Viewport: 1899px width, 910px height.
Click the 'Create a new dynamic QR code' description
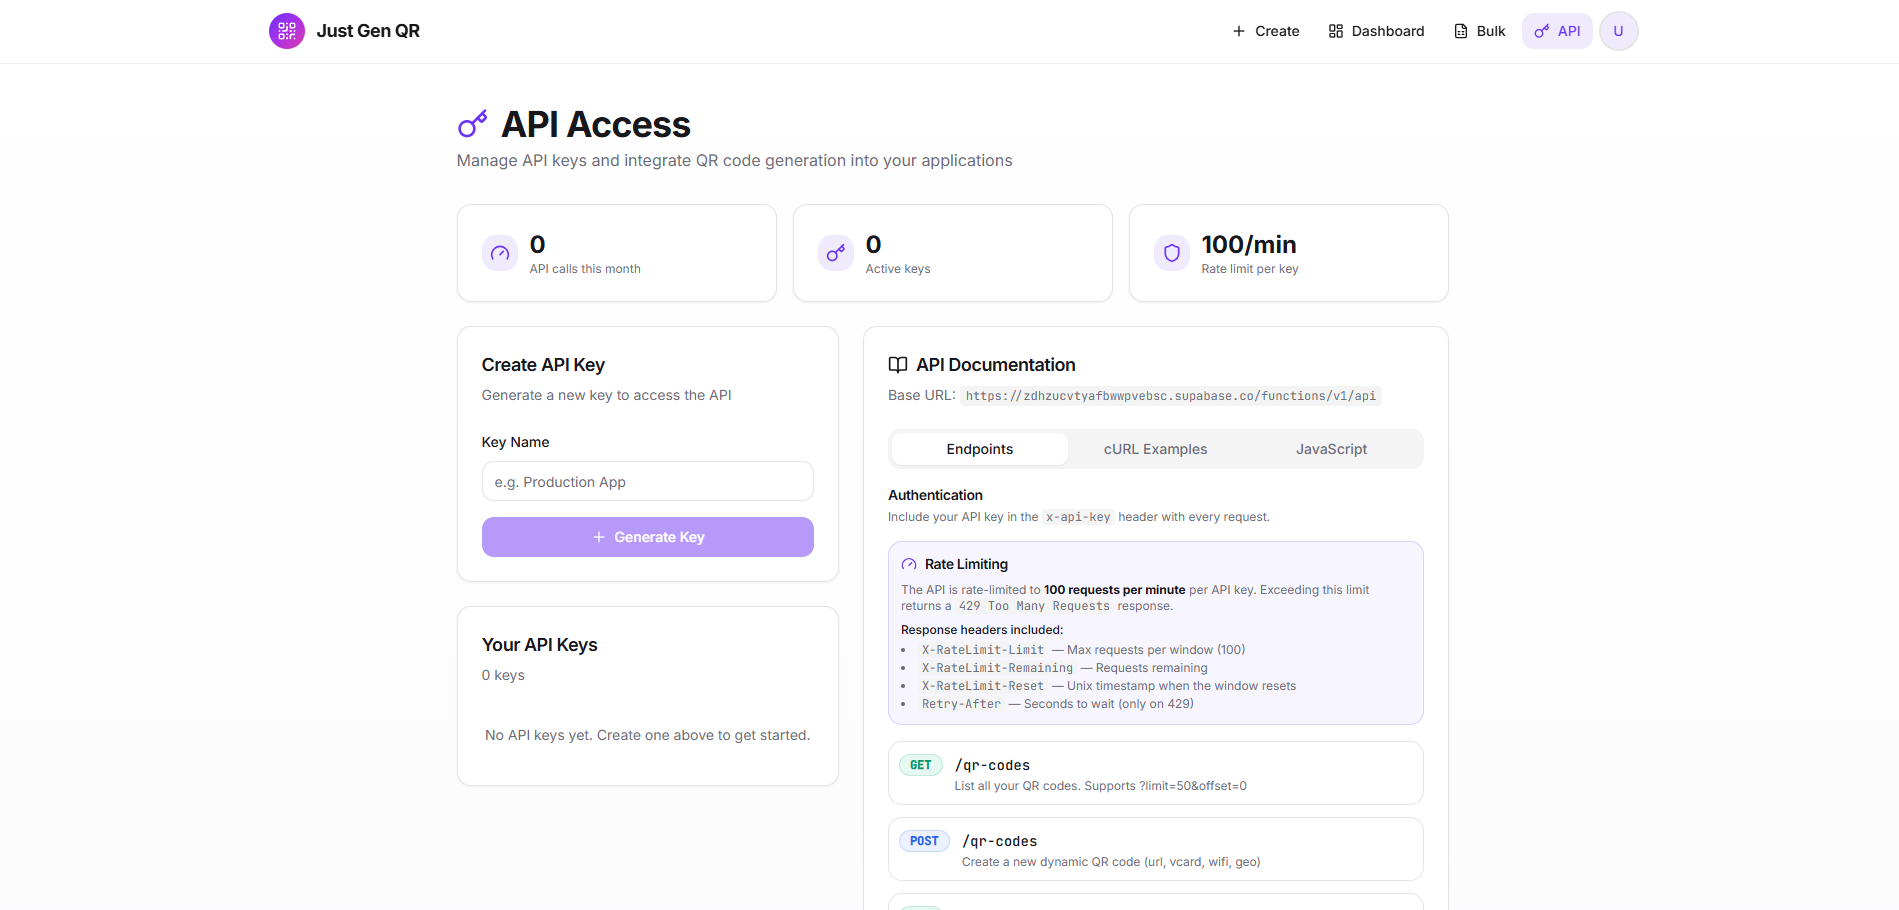[1111, 862]
